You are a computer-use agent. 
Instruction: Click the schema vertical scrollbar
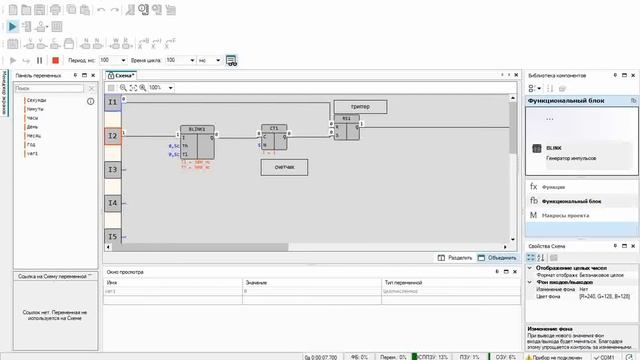click(513, 128)
